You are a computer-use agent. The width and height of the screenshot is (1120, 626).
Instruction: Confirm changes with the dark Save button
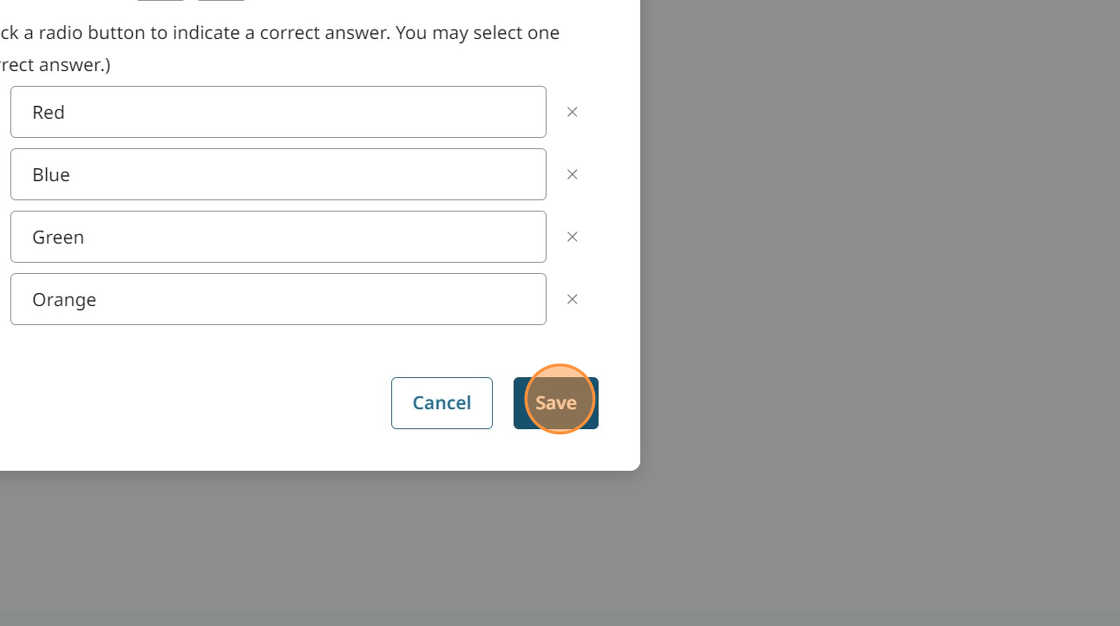(556, 403)
